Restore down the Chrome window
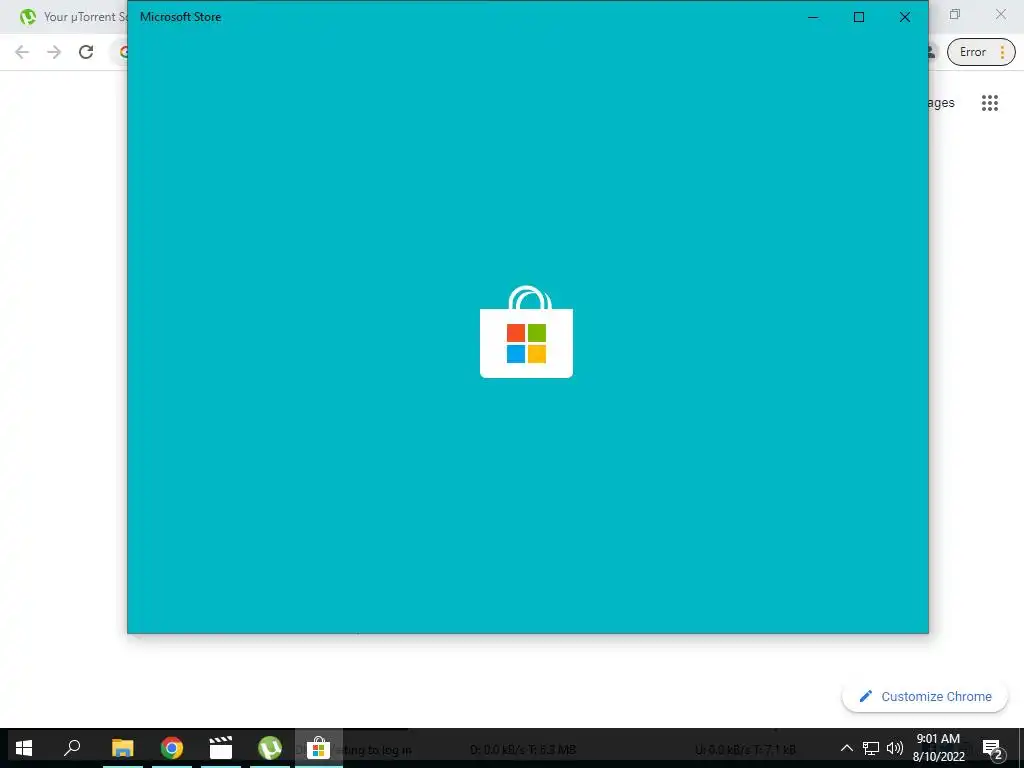 coord(955,14)
